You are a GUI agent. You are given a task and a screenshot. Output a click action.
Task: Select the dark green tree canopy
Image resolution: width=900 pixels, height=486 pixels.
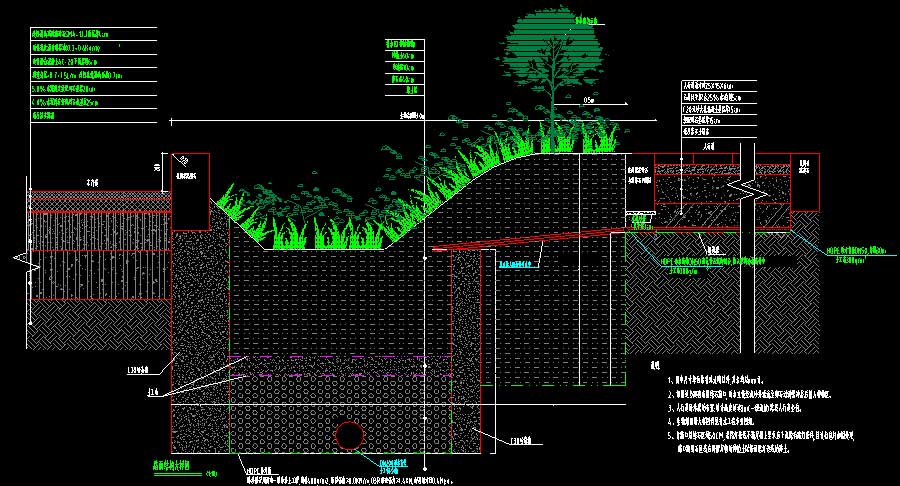pos(550,52)
